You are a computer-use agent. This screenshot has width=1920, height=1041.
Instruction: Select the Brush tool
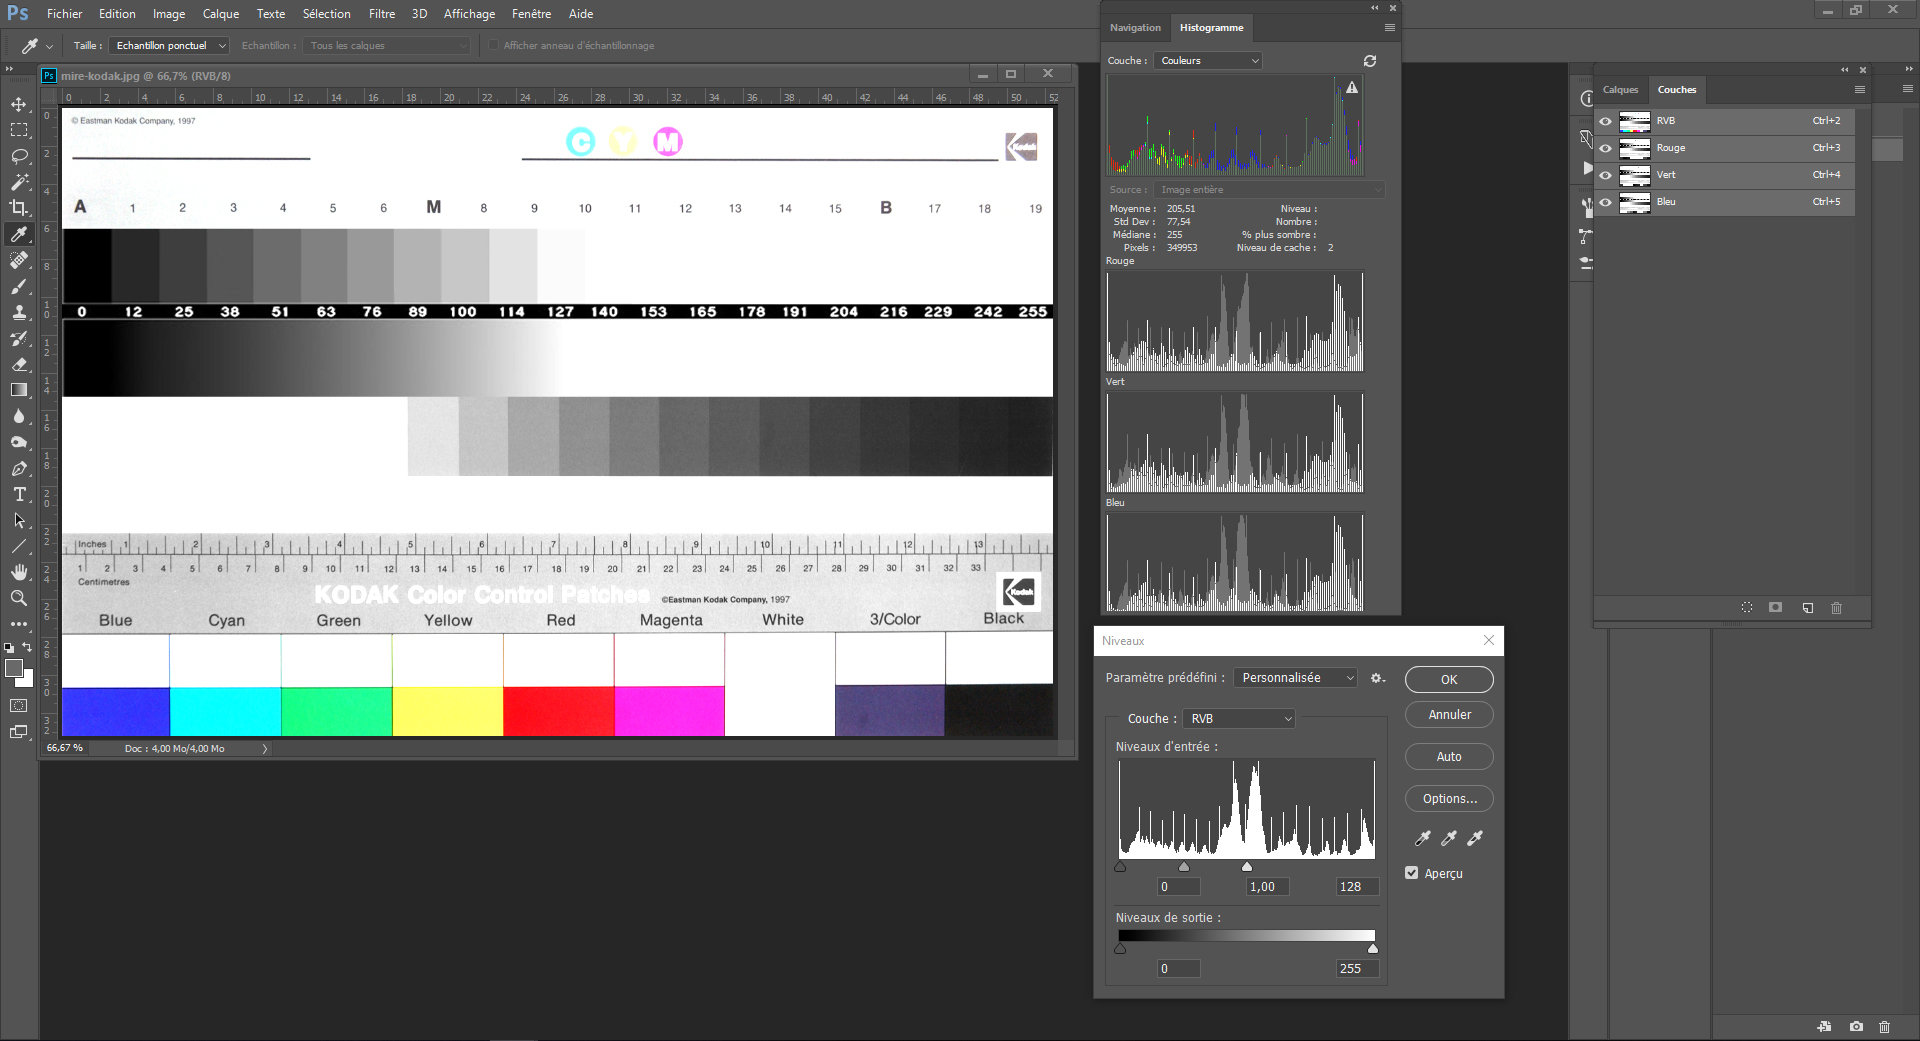19,286
